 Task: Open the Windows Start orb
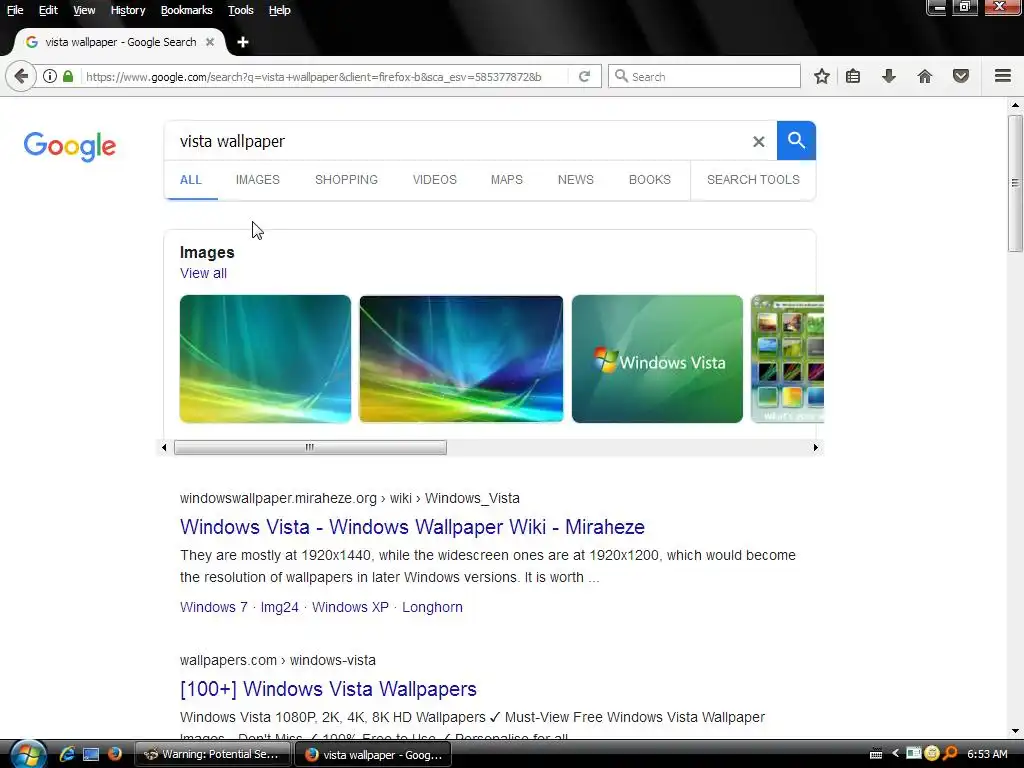click(x=27, y=754)
